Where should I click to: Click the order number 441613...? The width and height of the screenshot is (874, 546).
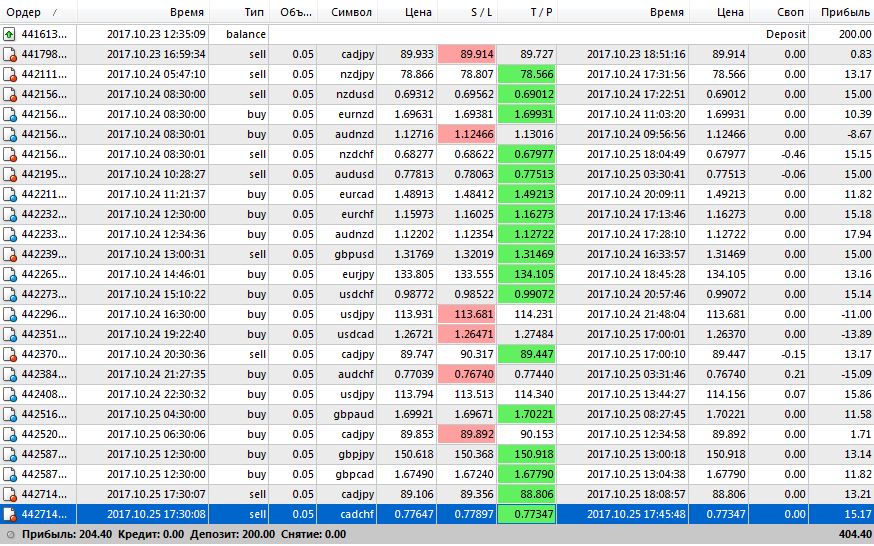pyautogui.click(x=44, y=35)
